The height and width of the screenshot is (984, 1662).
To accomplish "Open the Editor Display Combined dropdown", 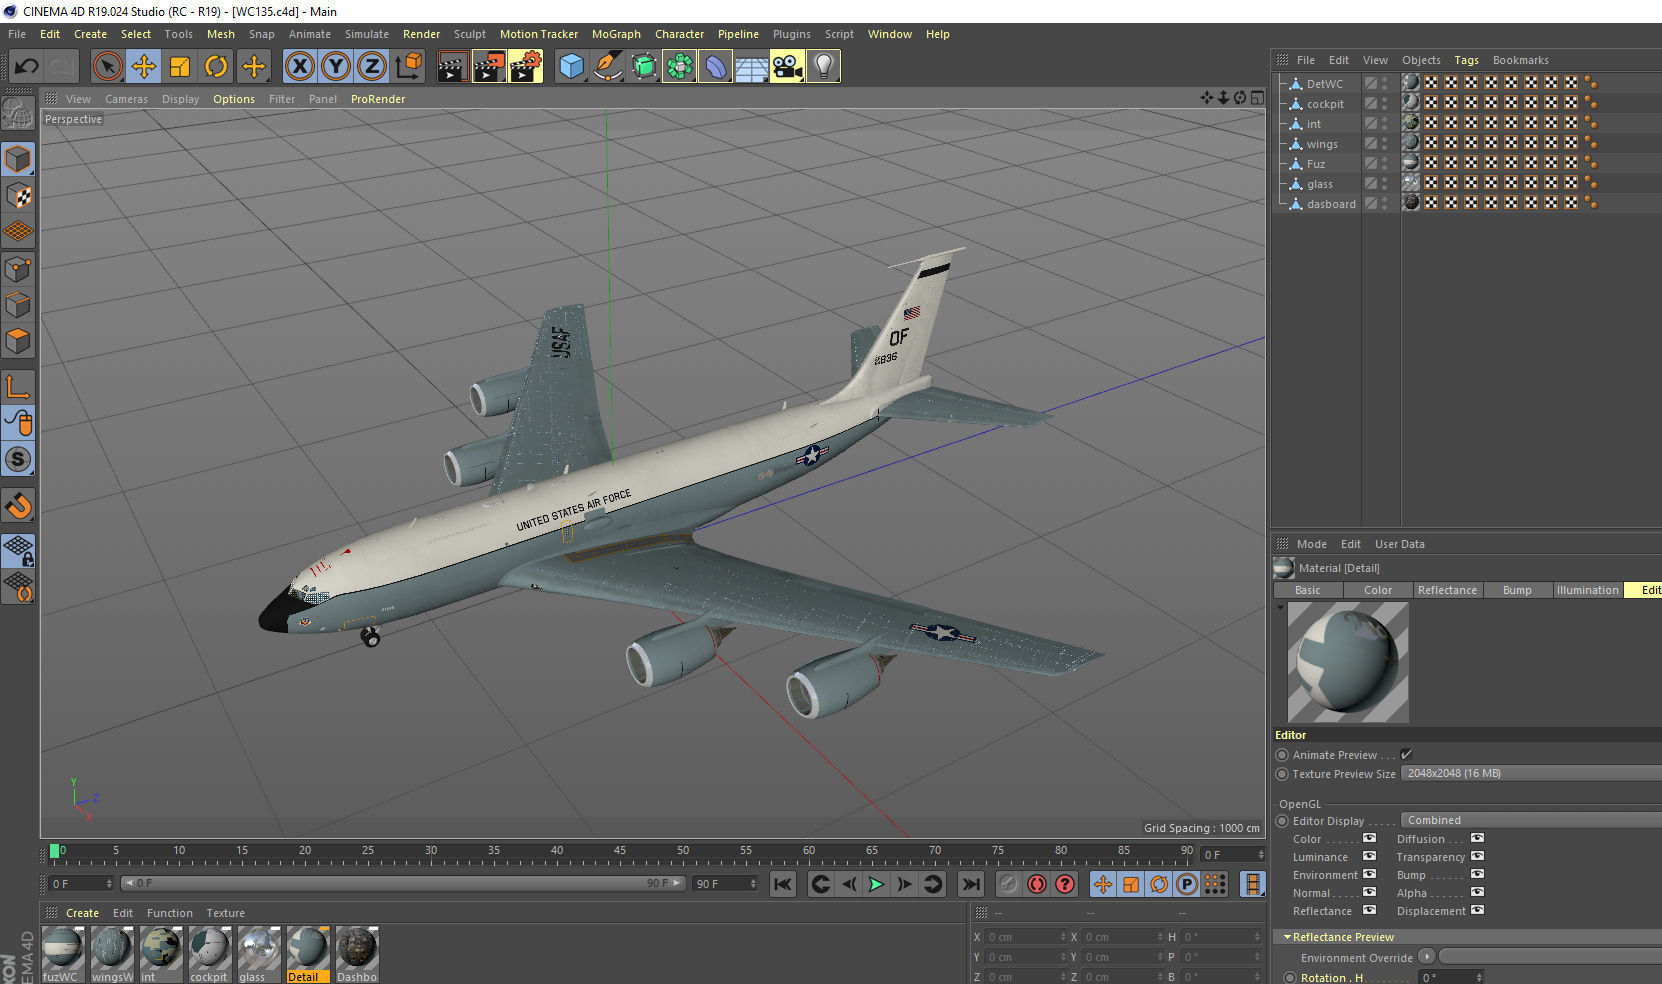I will 1531,820.
